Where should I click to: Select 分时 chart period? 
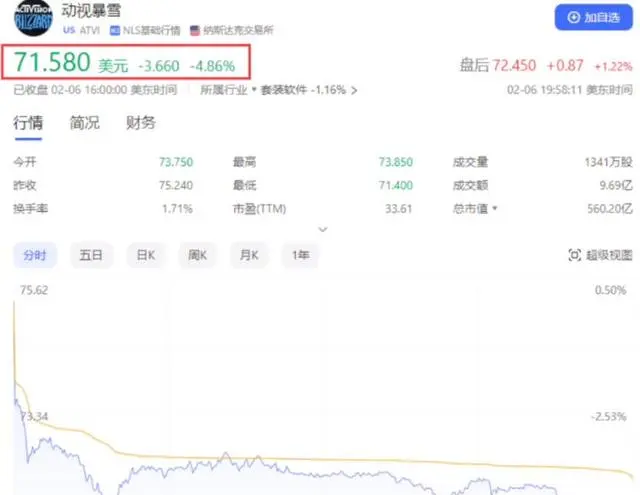35,255
